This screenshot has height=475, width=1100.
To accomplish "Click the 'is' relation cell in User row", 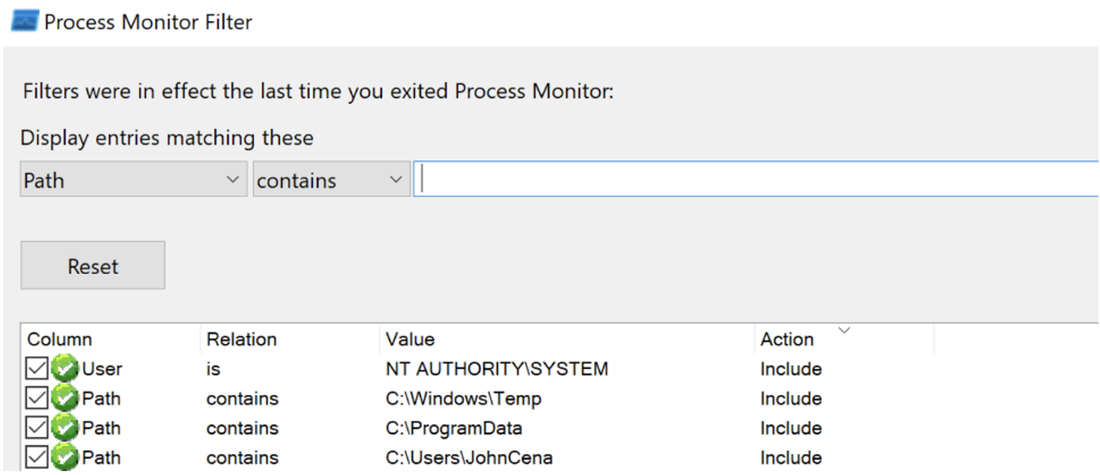I will (213, 369).
